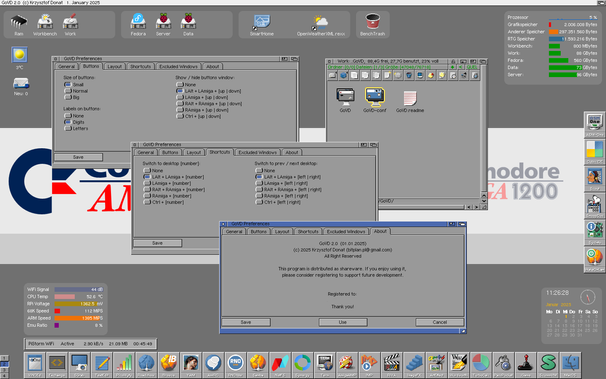The height and width of the screenshot is (379, 606).
Task: Click the Use button
Action: click(343, 322)
